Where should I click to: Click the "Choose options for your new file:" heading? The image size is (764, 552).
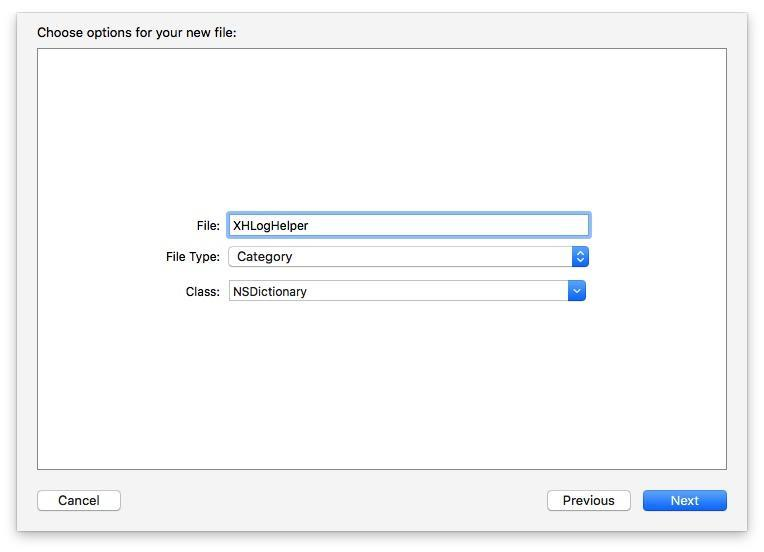point(137,33)
